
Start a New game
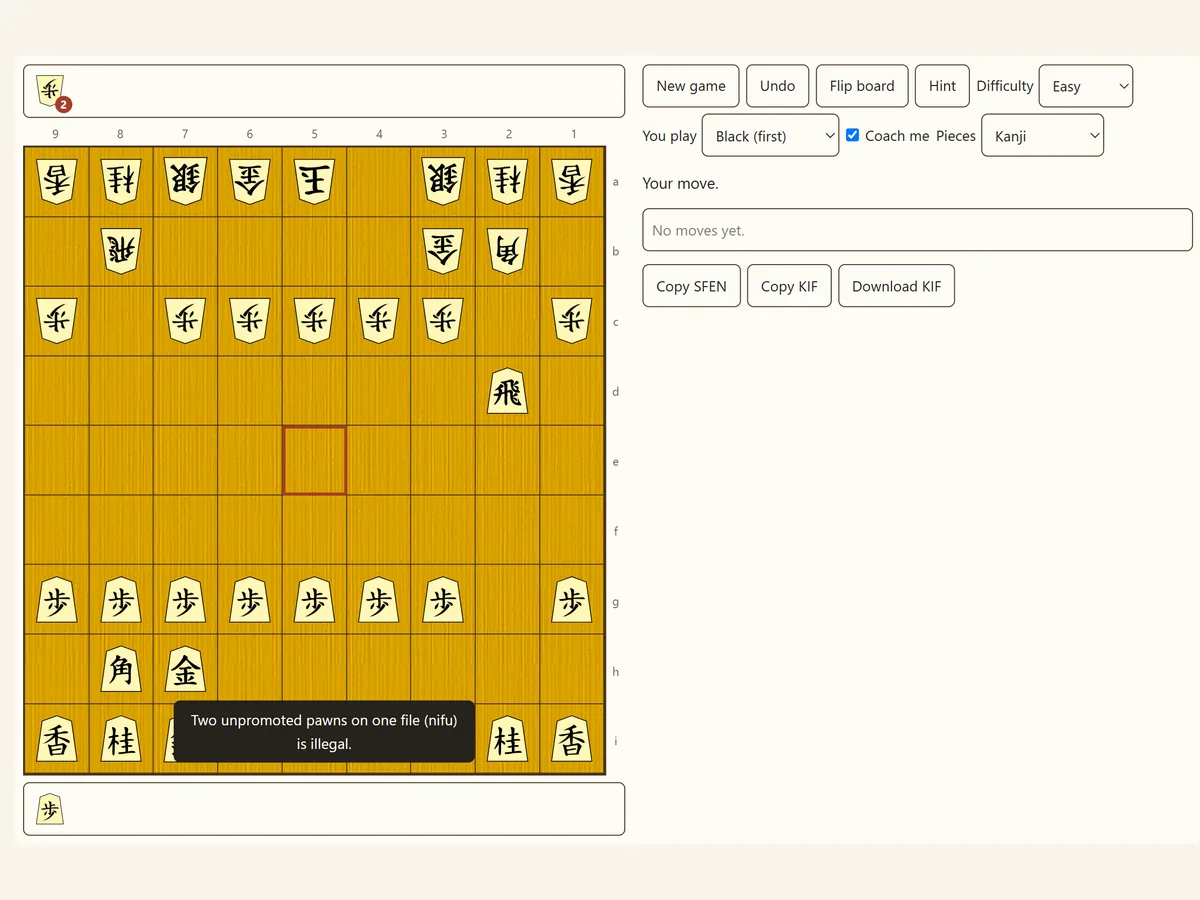point(691,86)
